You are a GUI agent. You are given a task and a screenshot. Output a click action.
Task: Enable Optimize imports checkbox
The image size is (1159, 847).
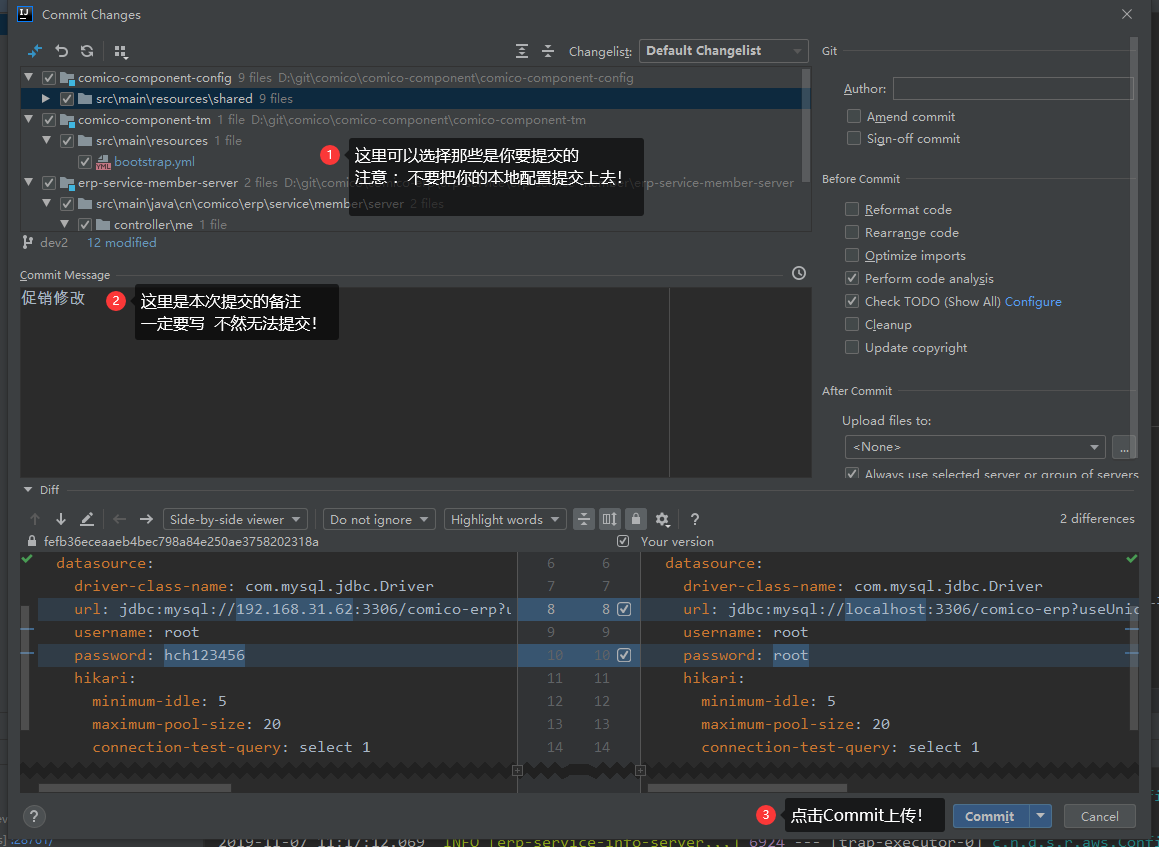click(x=852, y=255)
